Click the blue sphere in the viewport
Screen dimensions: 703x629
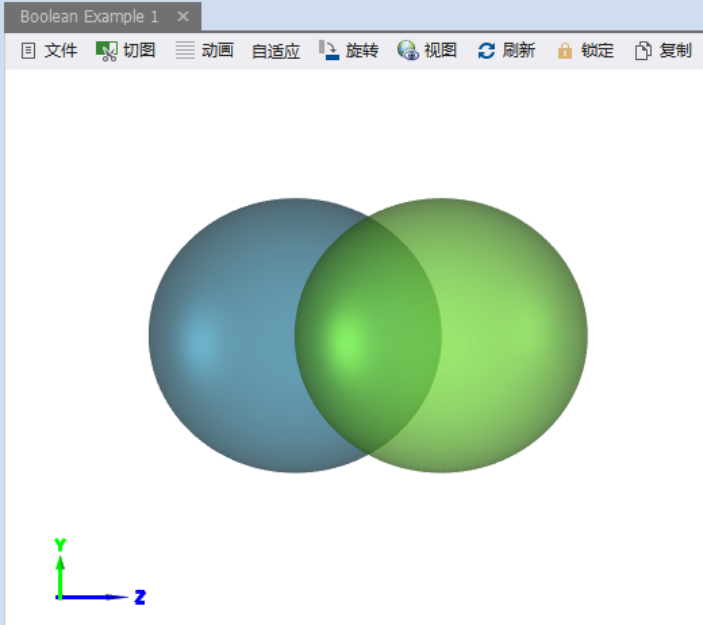tap(224, 335)
